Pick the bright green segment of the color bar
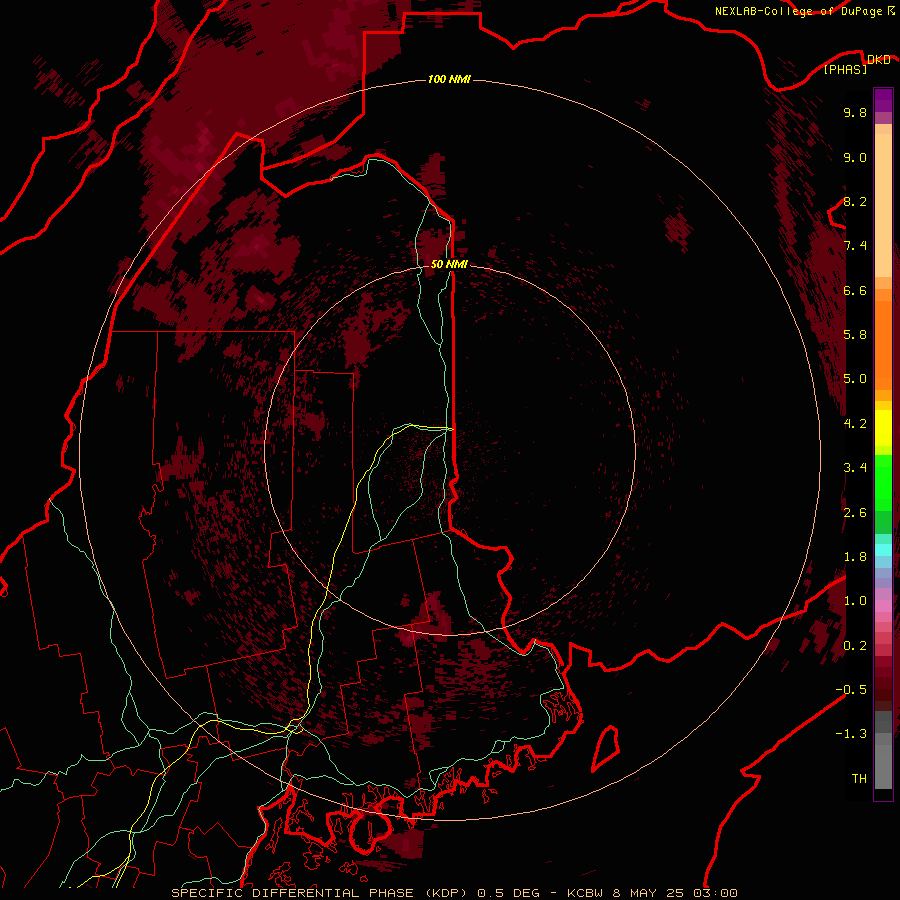The width and height of the screenshot is (900, 900). (883, 483)
